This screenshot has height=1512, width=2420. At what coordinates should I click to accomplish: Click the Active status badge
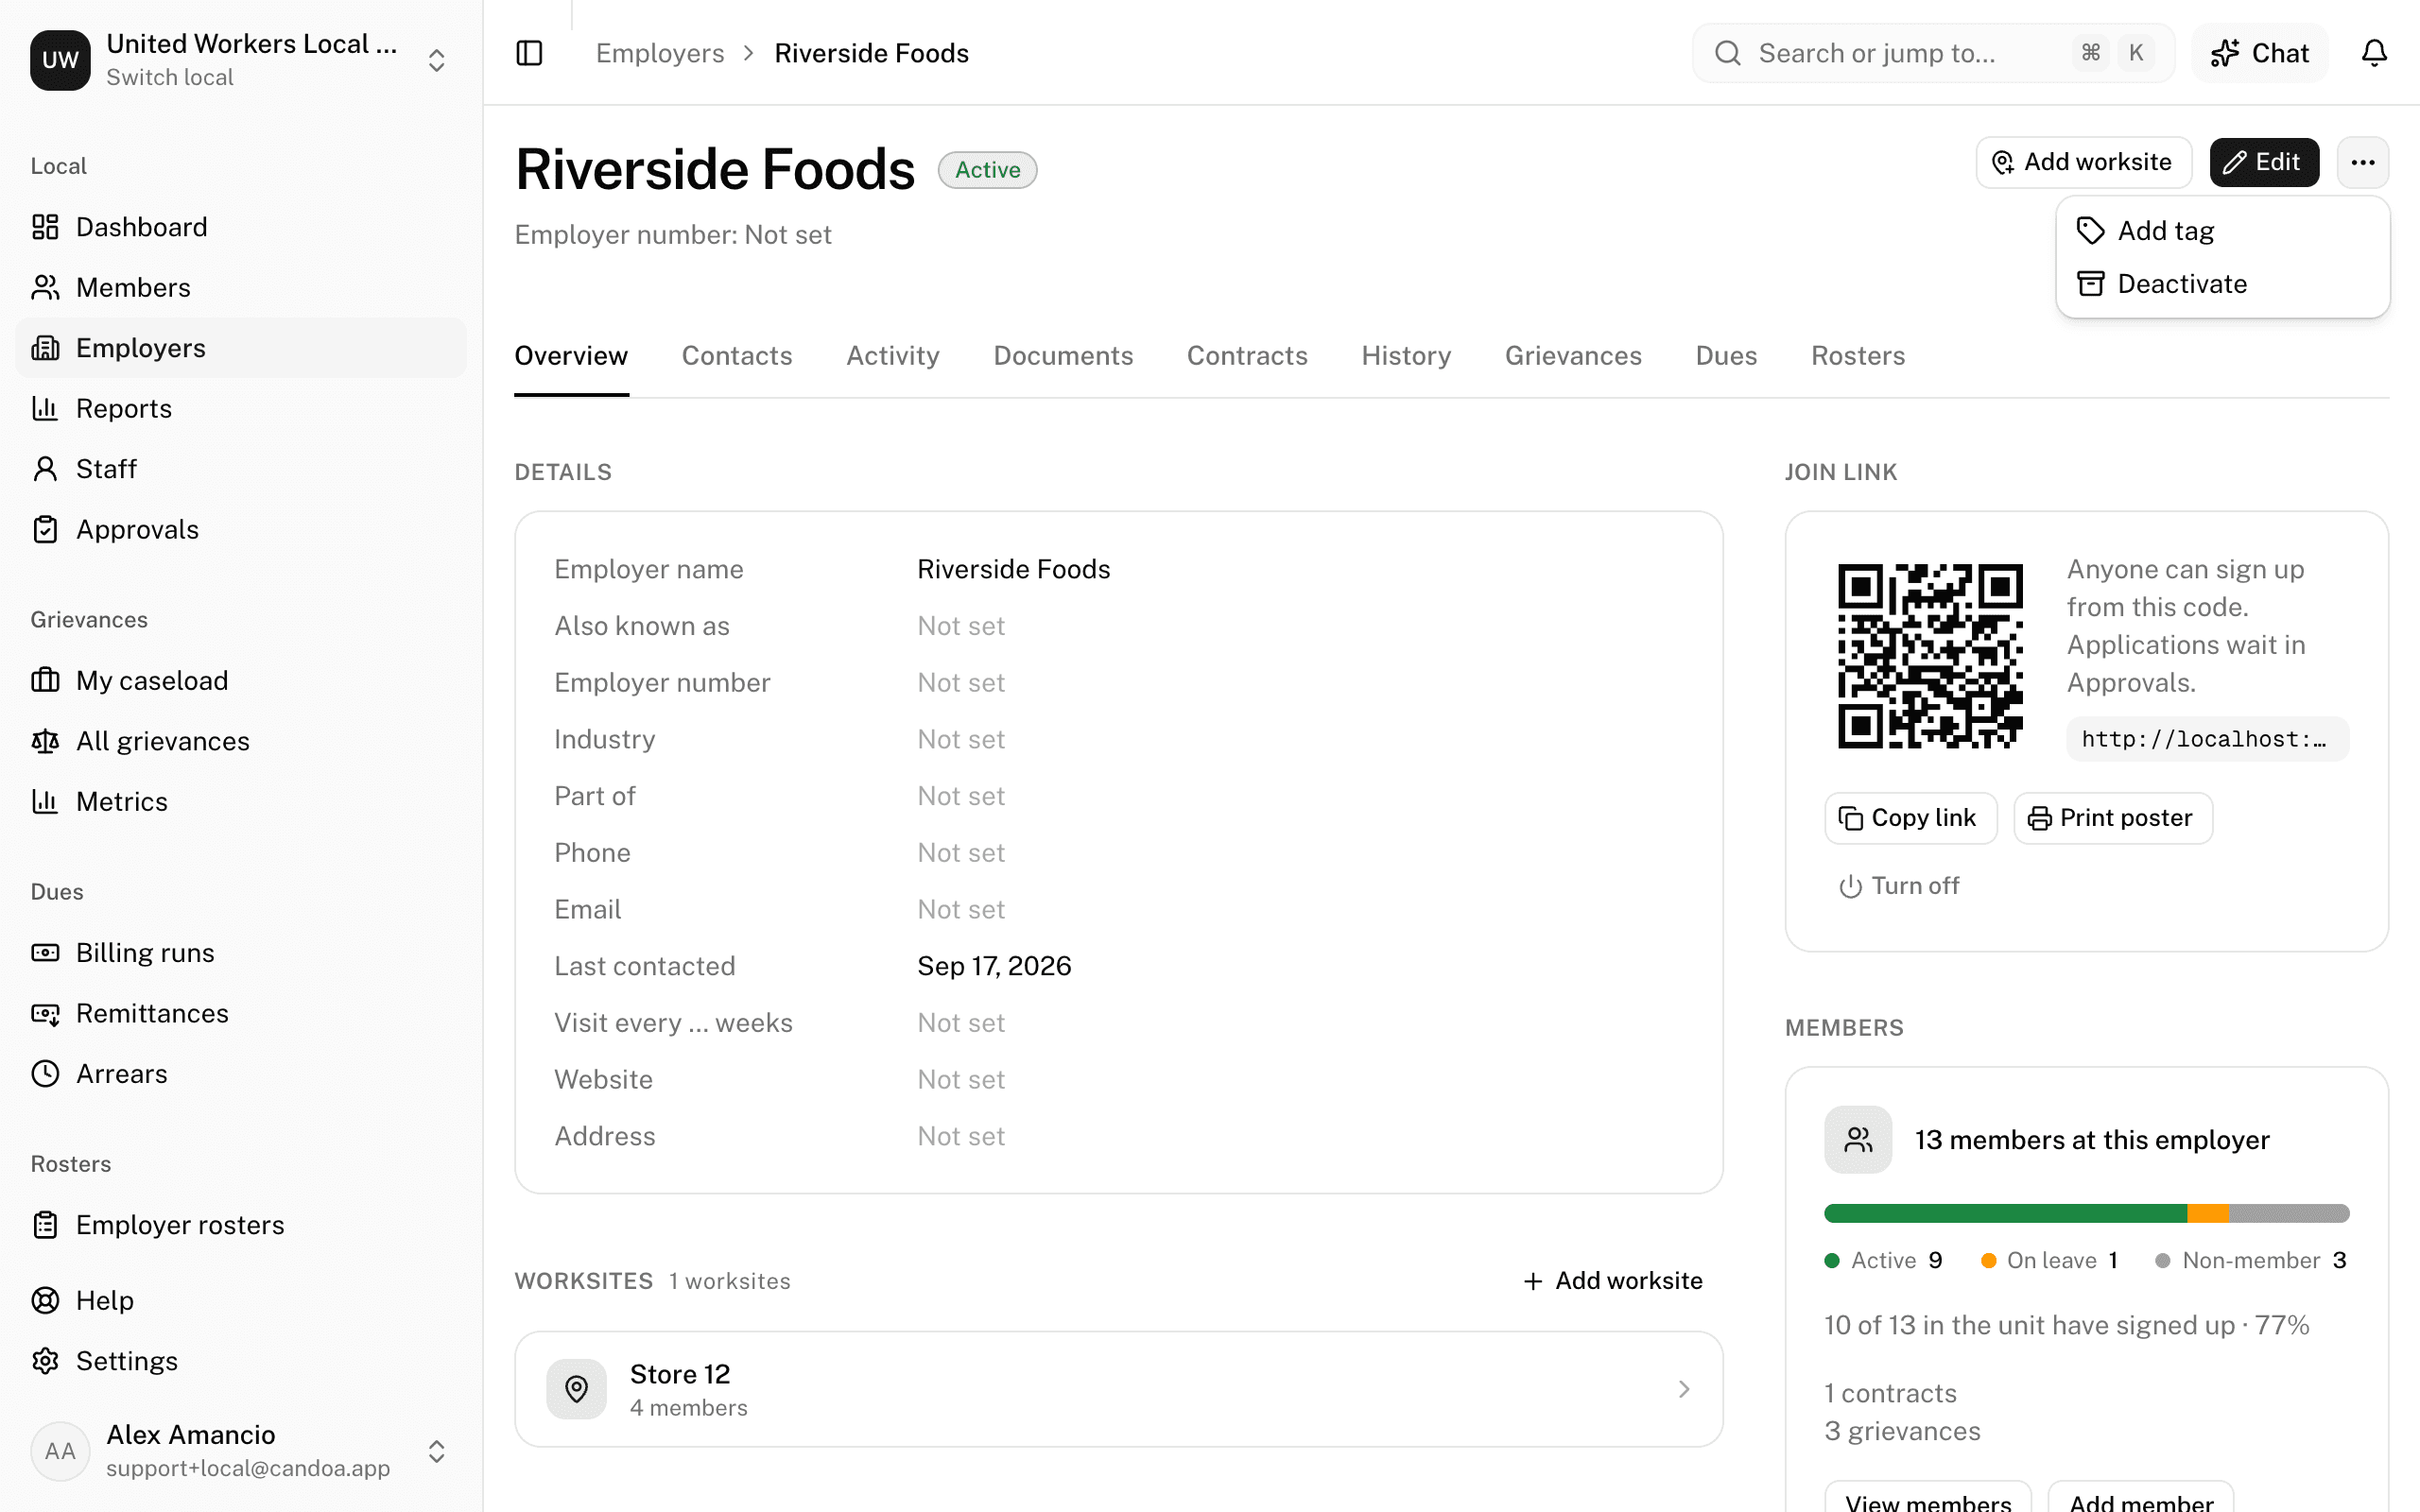(987, 170)
